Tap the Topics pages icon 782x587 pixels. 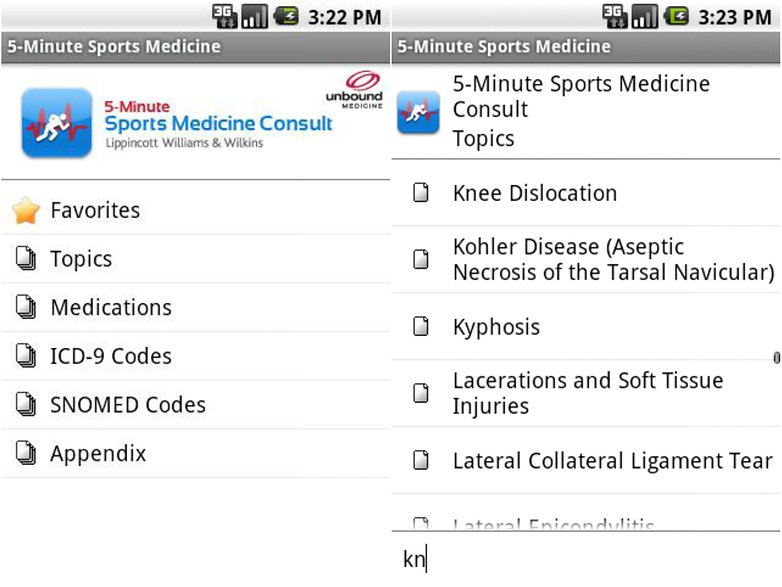point(25,258)
